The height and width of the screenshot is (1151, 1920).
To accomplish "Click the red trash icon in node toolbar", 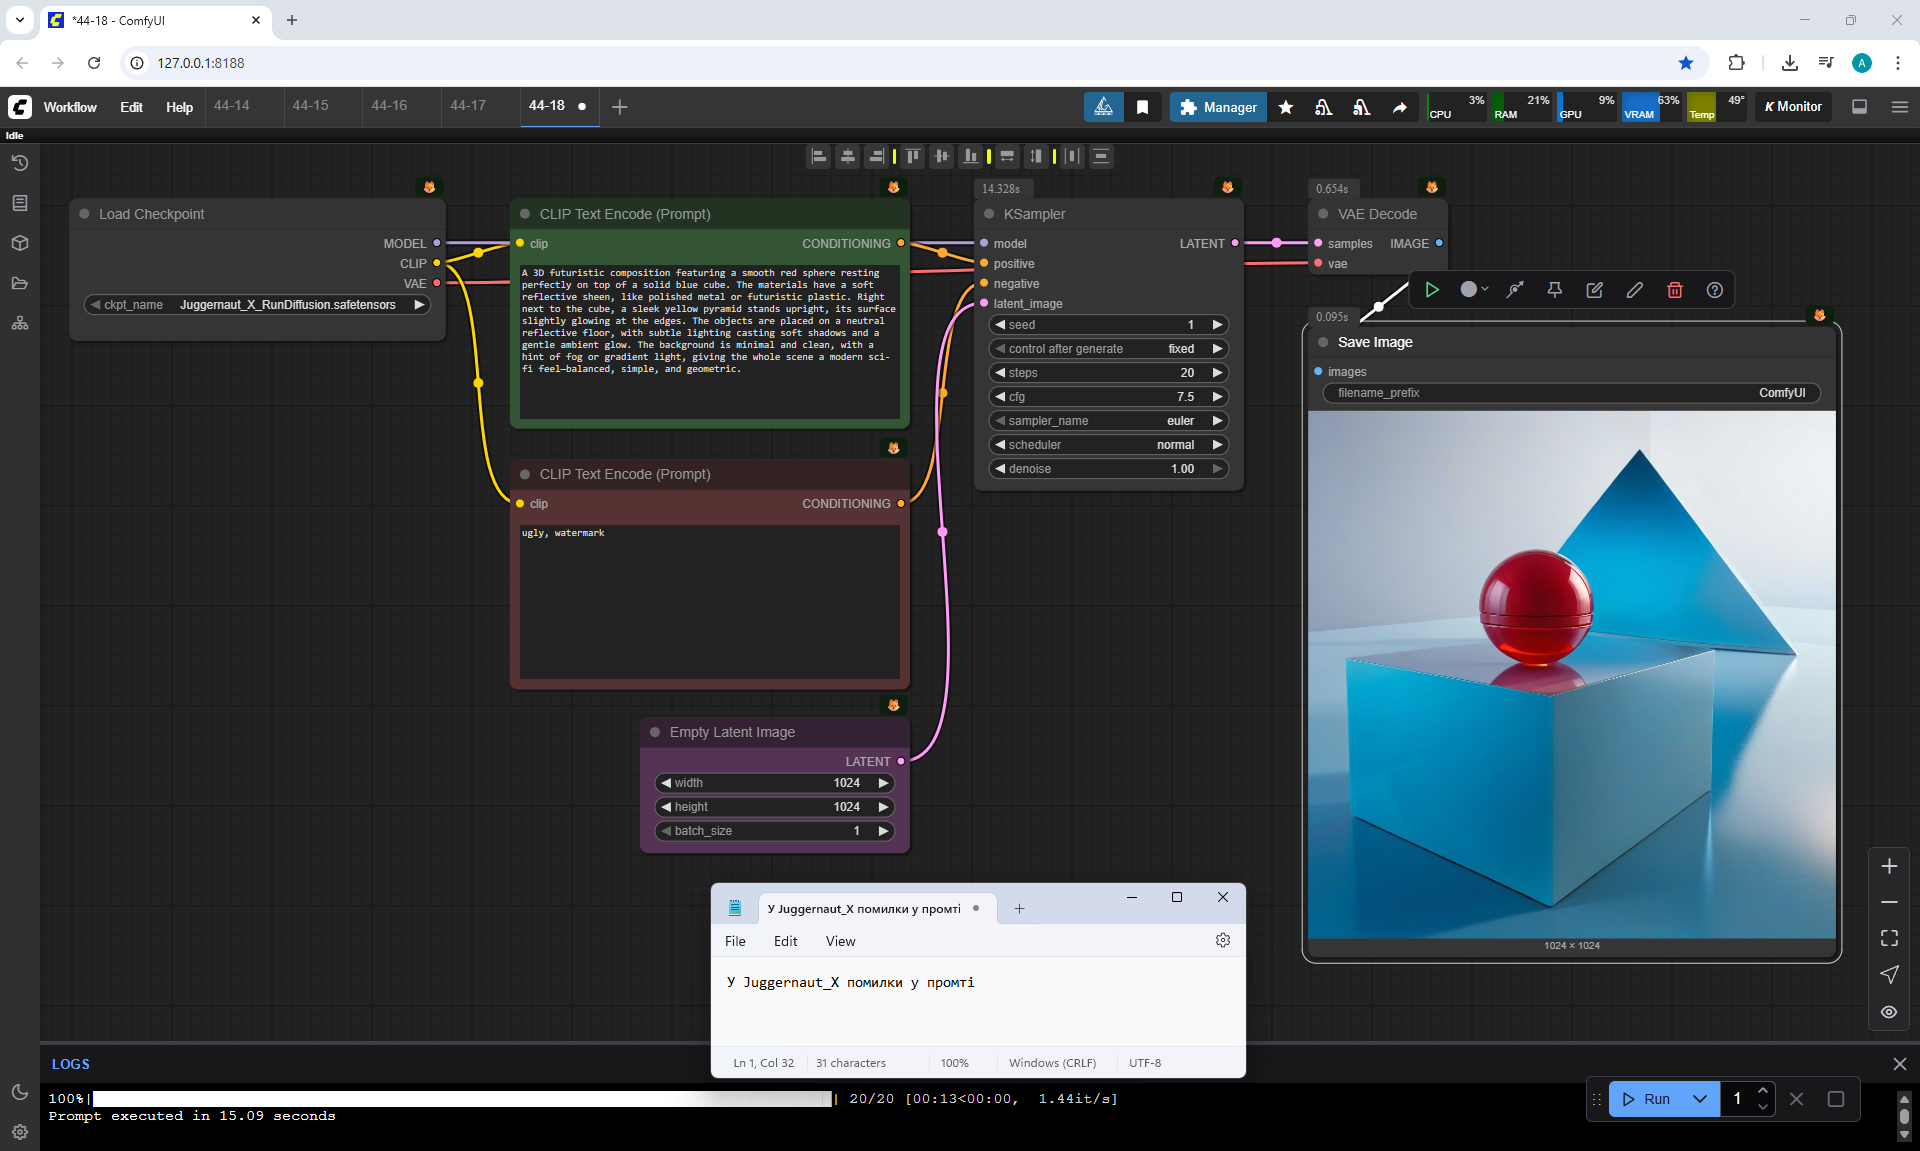I will click(x=1674, y=290).
